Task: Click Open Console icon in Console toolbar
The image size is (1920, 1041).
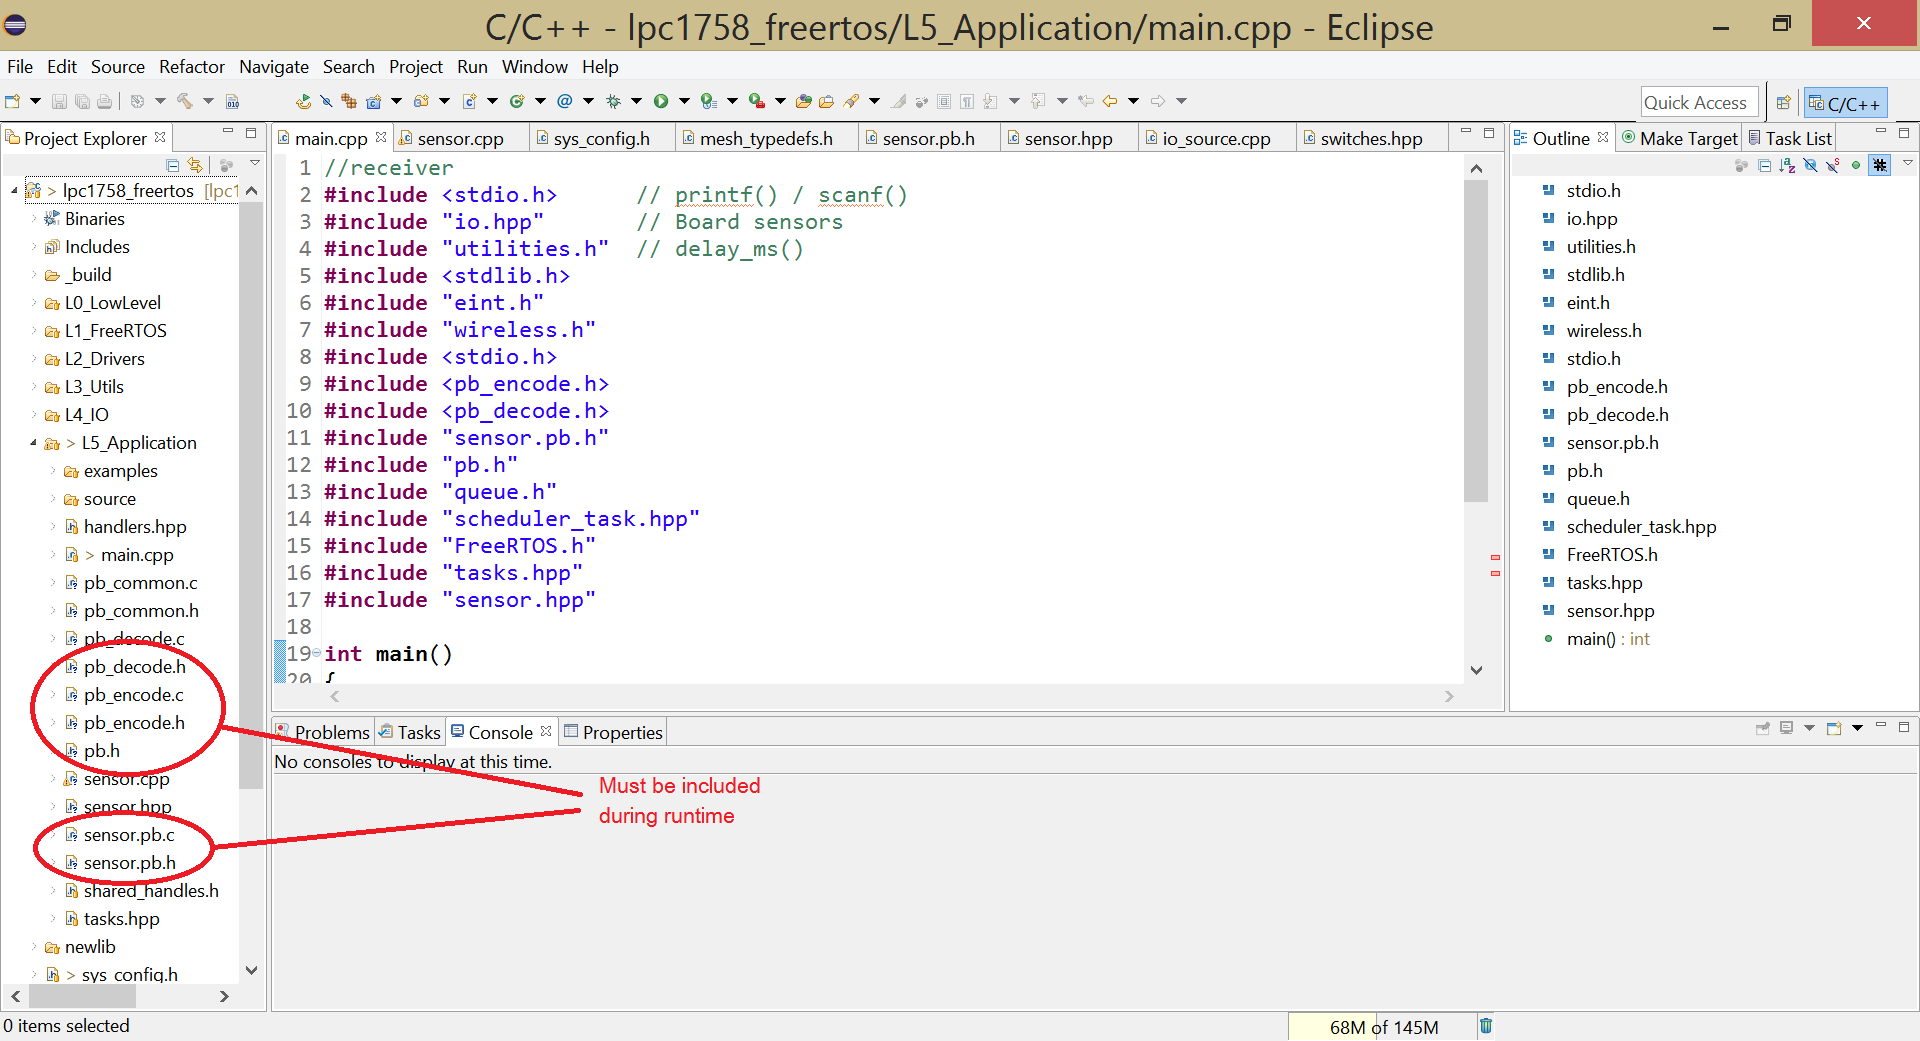Action: pos(1834,728)
